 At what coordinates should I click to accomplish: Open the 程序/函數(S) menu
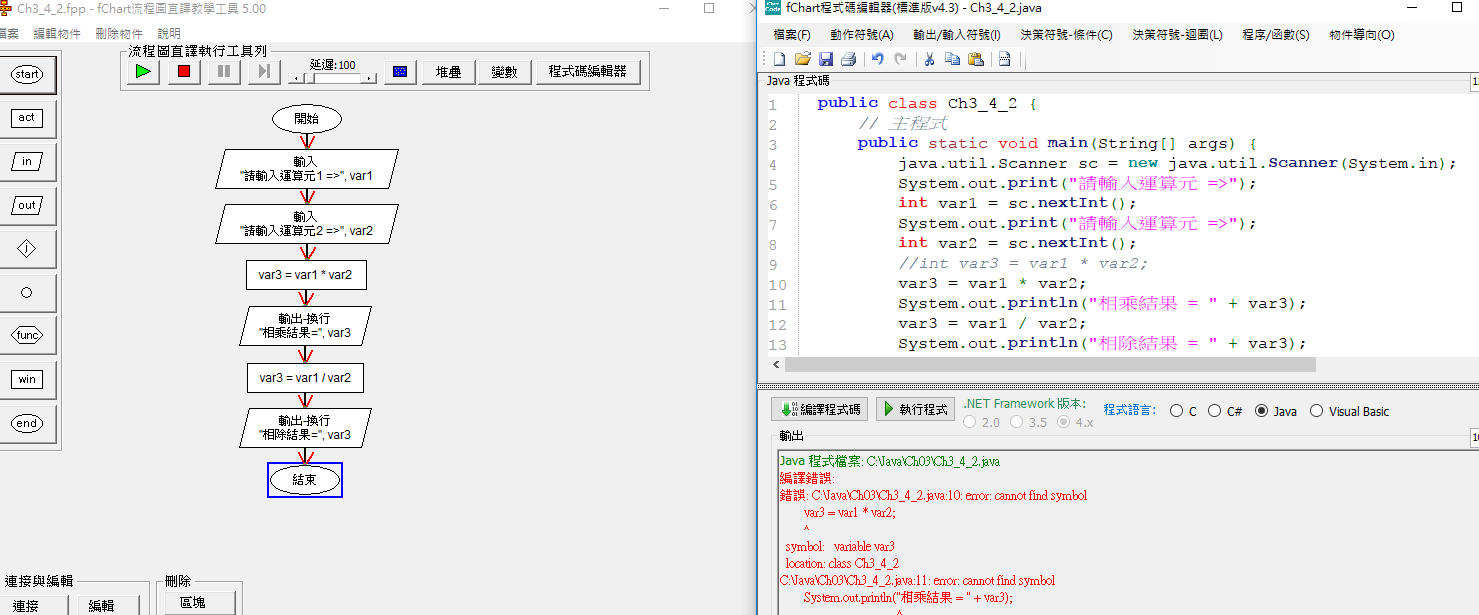click(x=1275, y=35)
